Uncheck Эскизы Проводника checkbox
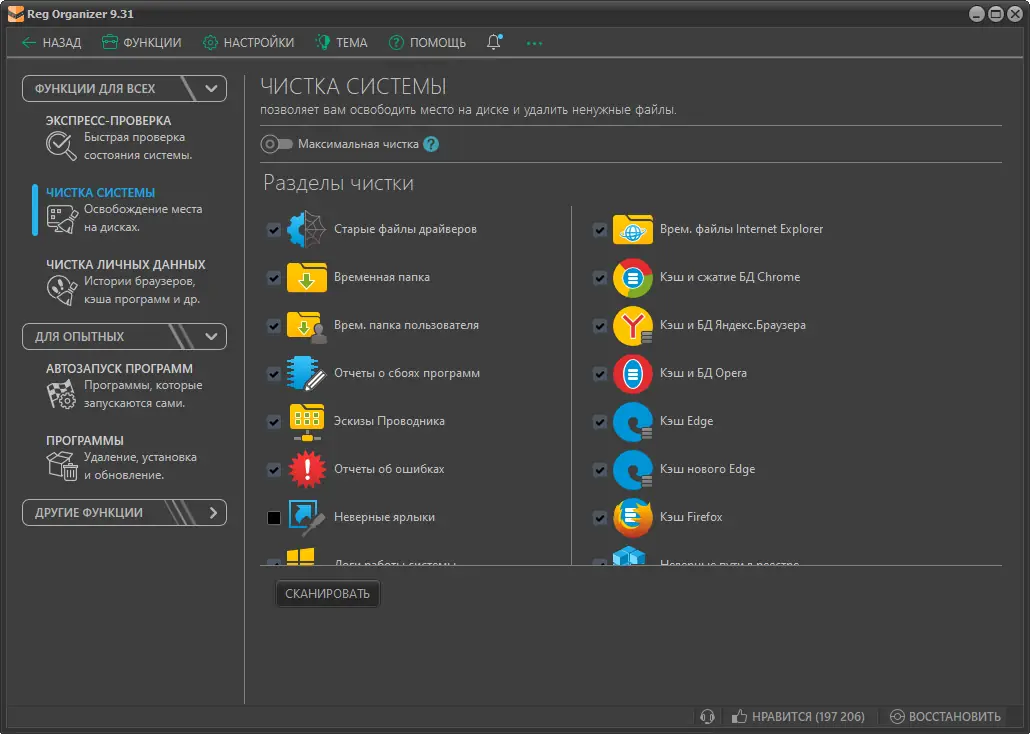The height and width of the screenshot is (734, 1030). [x=274, y=422]
